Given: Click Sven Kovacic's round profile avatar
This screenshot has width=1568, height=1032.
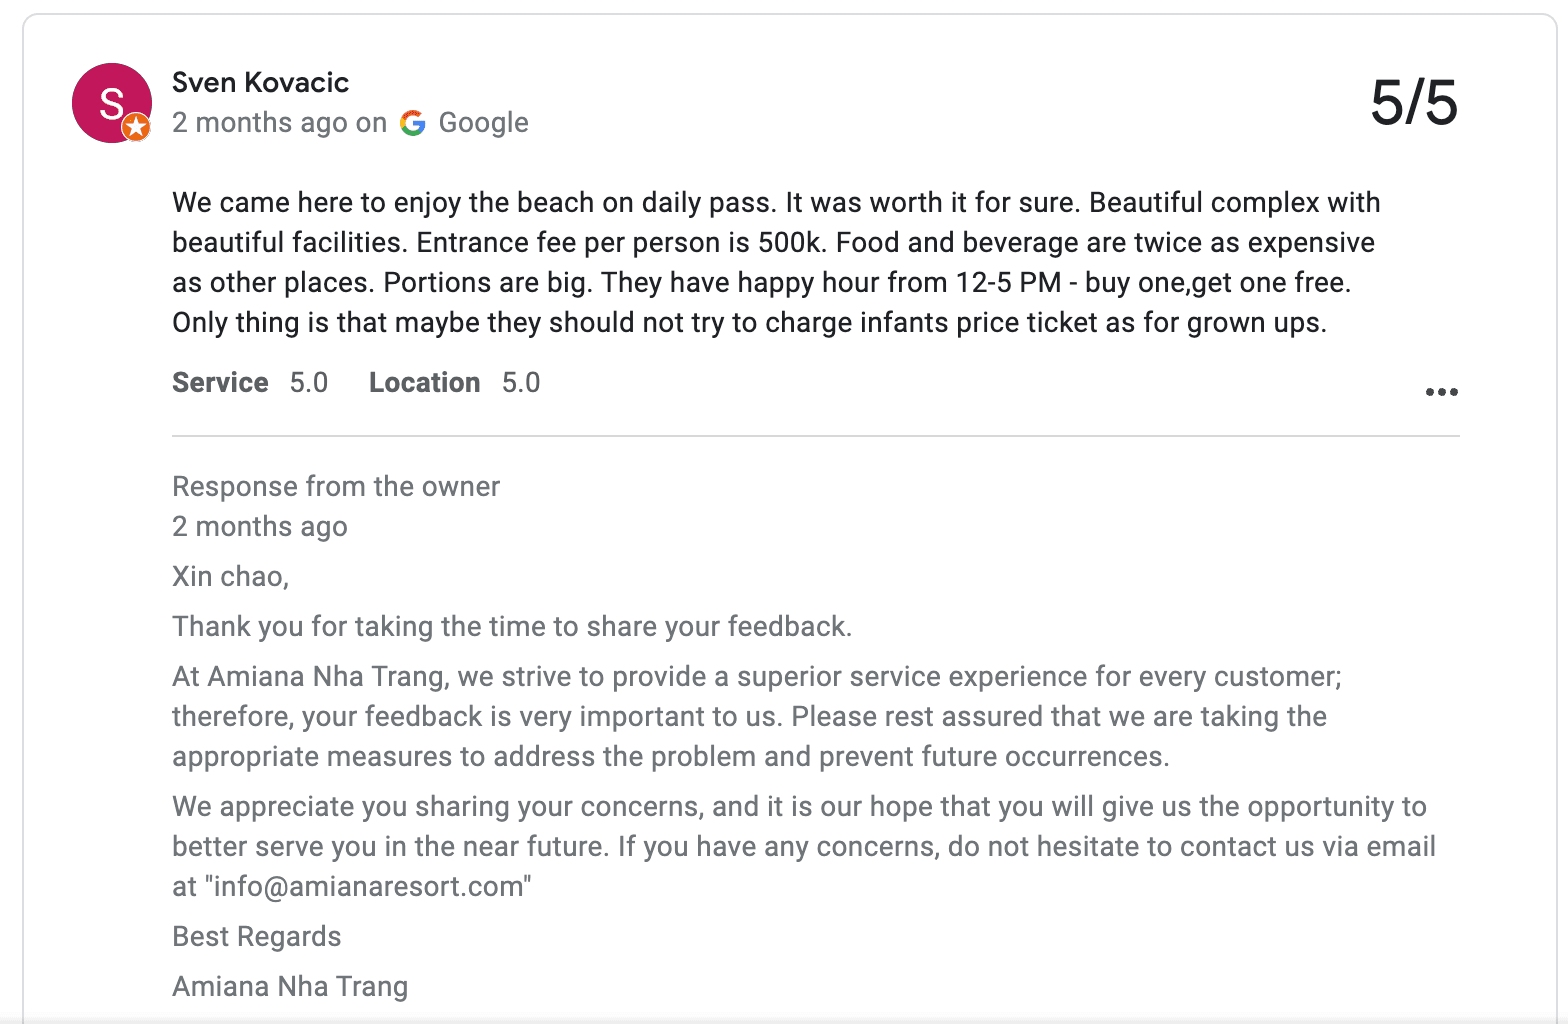Looking at the screenshot, I should pos(110,102).
